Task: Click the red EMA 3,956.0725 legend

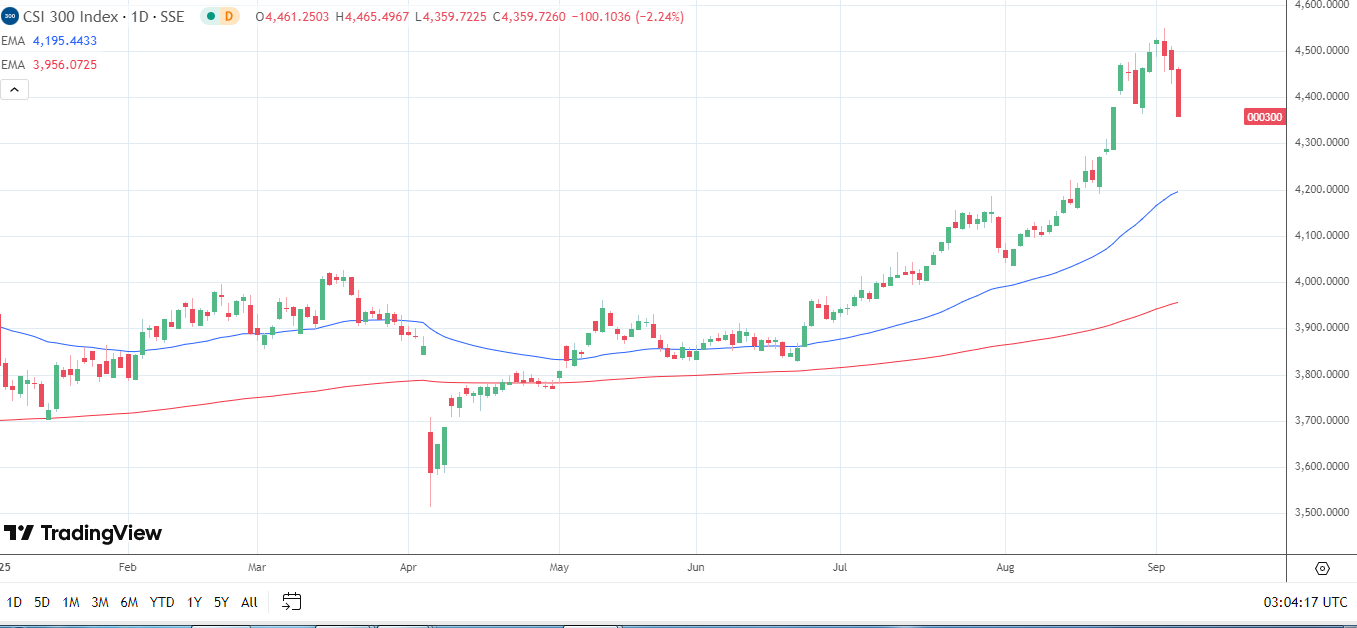Action: (49, 65)
